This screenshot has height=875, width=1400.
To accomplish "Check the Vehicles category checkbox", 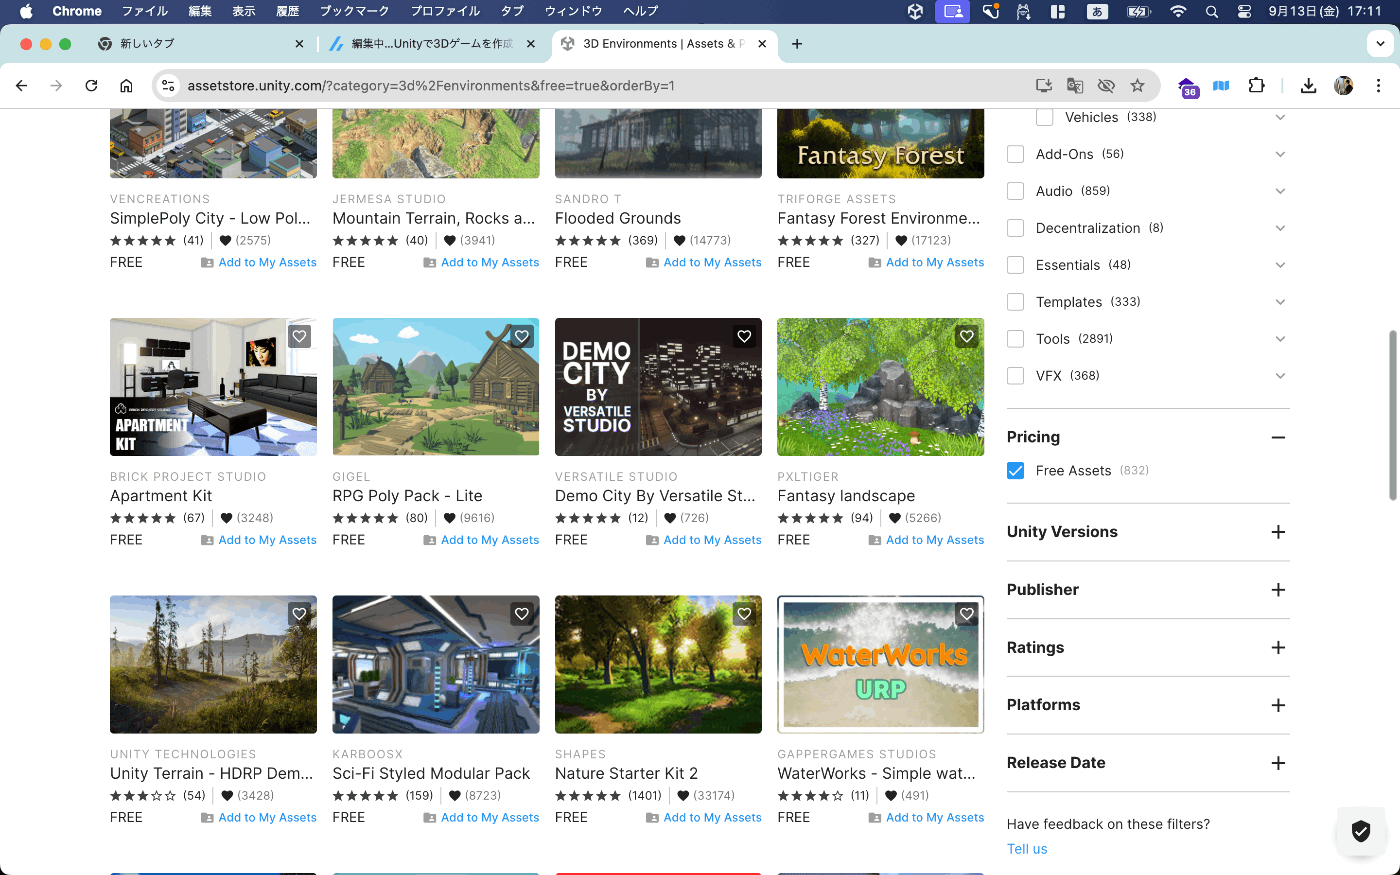I will pyautogui.click(x=1045, y=117).
